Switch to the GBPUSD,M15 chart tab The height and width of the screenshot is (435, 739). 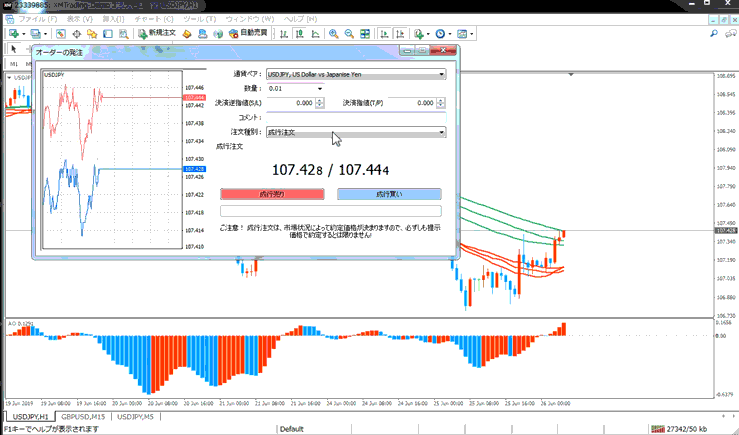coord(83,416)
